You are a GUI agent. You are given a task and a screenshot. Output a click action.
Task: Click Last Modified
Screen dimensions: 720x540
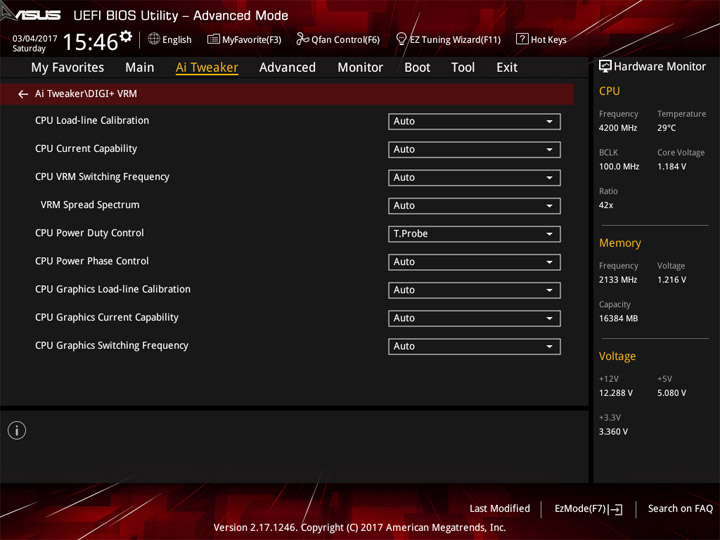pyautogui.click(x=500, y=509)
